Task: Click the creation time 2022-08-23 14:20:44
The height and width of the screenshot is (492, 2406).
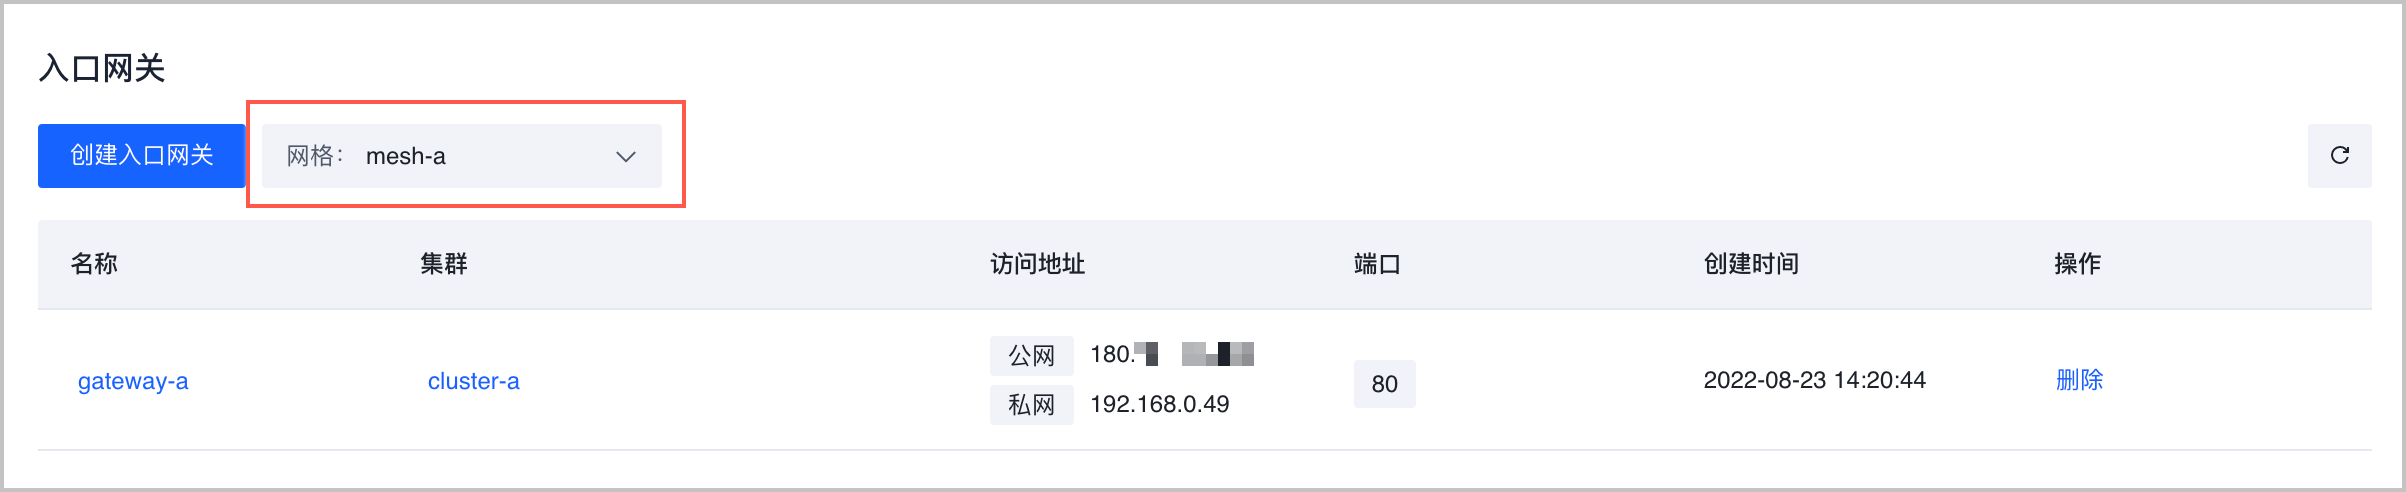Action: tap(1814, 380)
